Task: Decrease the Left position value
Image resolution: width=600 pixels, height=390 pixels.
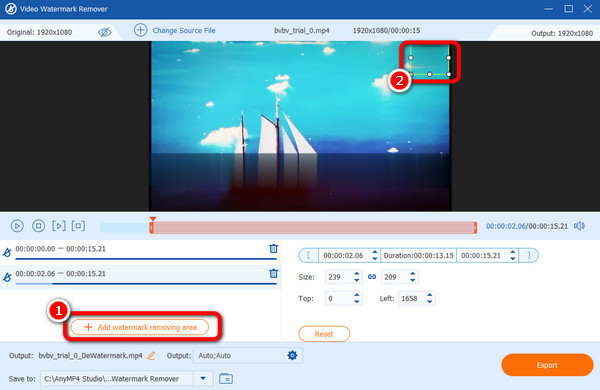Action: pyautogui.click(x=429, y=302)
